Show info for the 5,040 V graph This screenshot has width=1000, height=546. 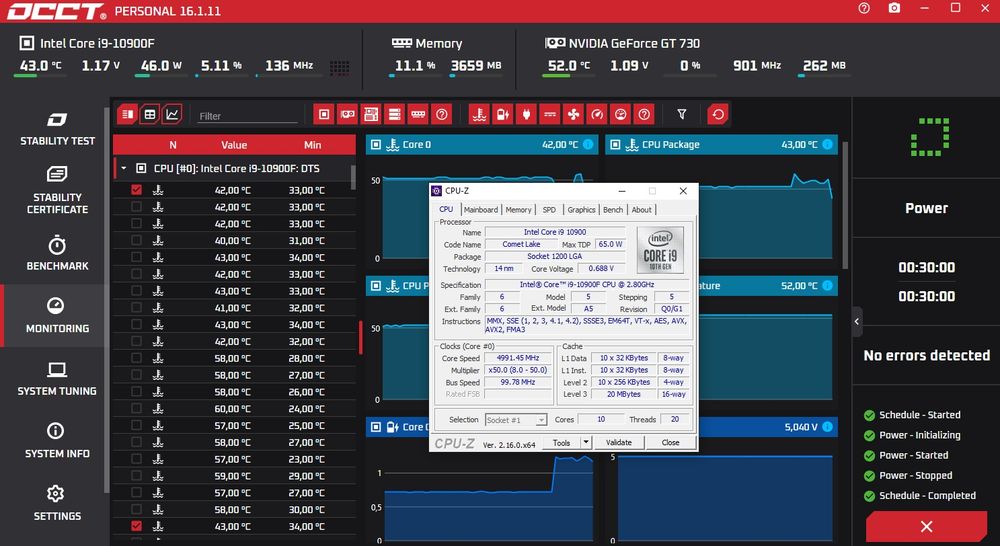tap(827, 427)
